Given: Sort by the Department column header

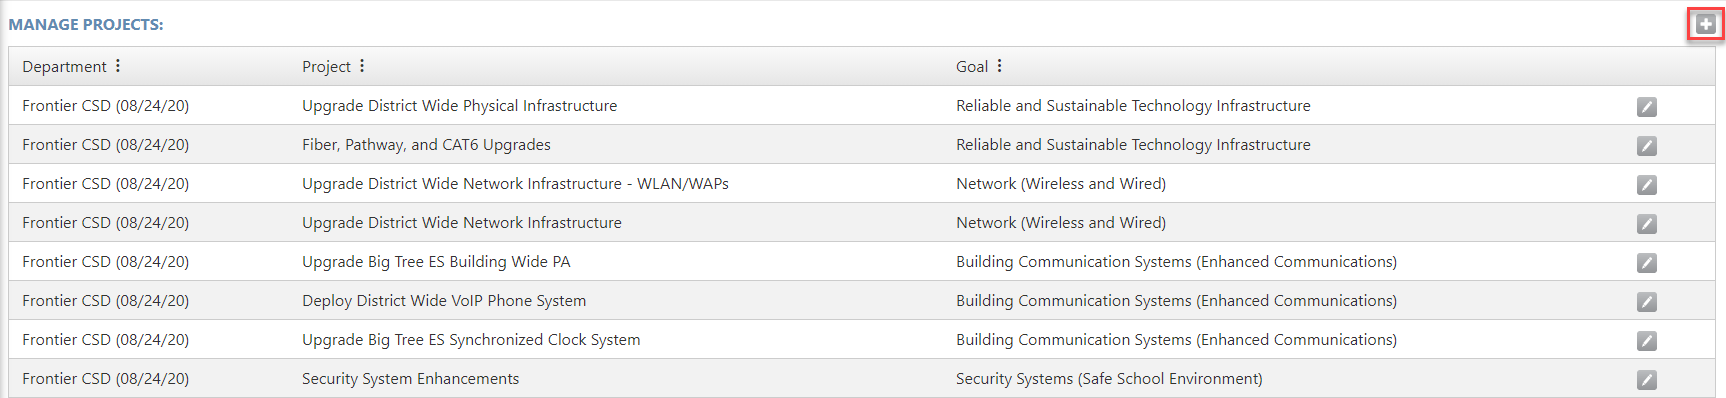Looking at the screenshot, I should 64,67.
